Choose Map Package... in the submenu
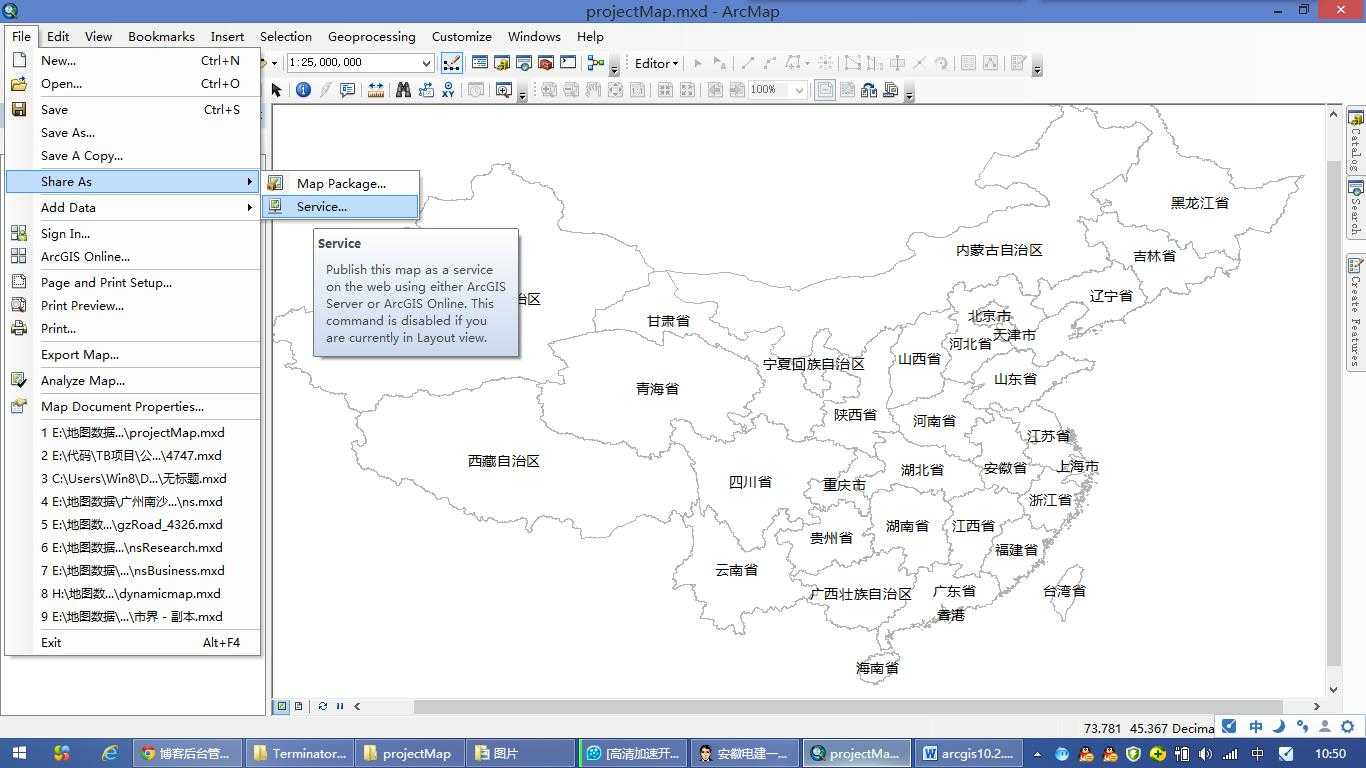Screen dimensions: 1366x768 point(340,183)
